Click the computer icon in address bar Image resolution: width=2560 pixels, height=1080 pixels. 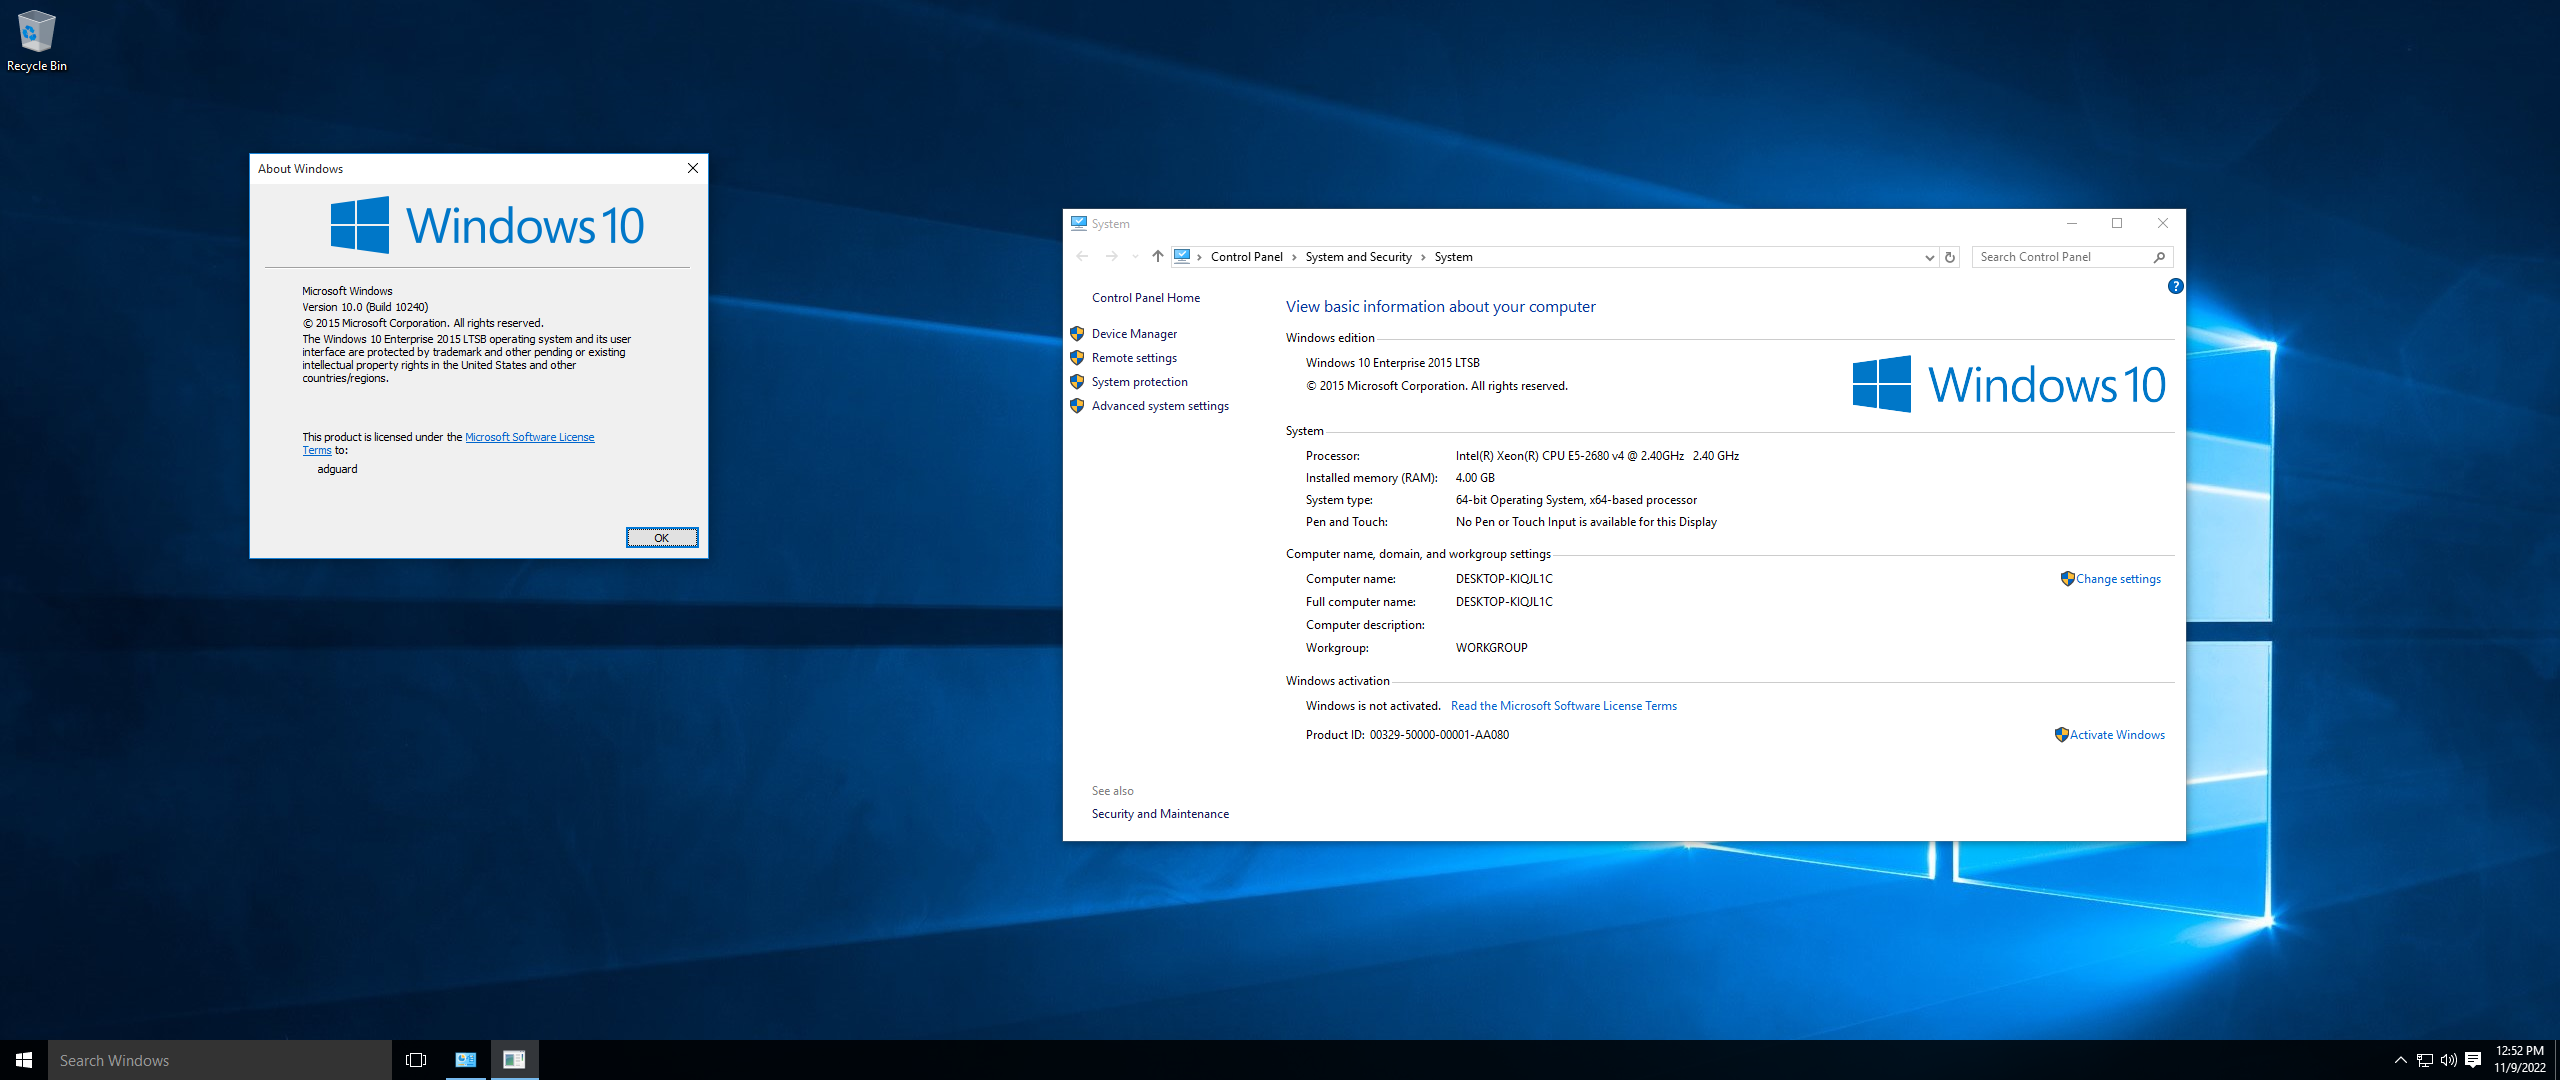coord(1182,256)
